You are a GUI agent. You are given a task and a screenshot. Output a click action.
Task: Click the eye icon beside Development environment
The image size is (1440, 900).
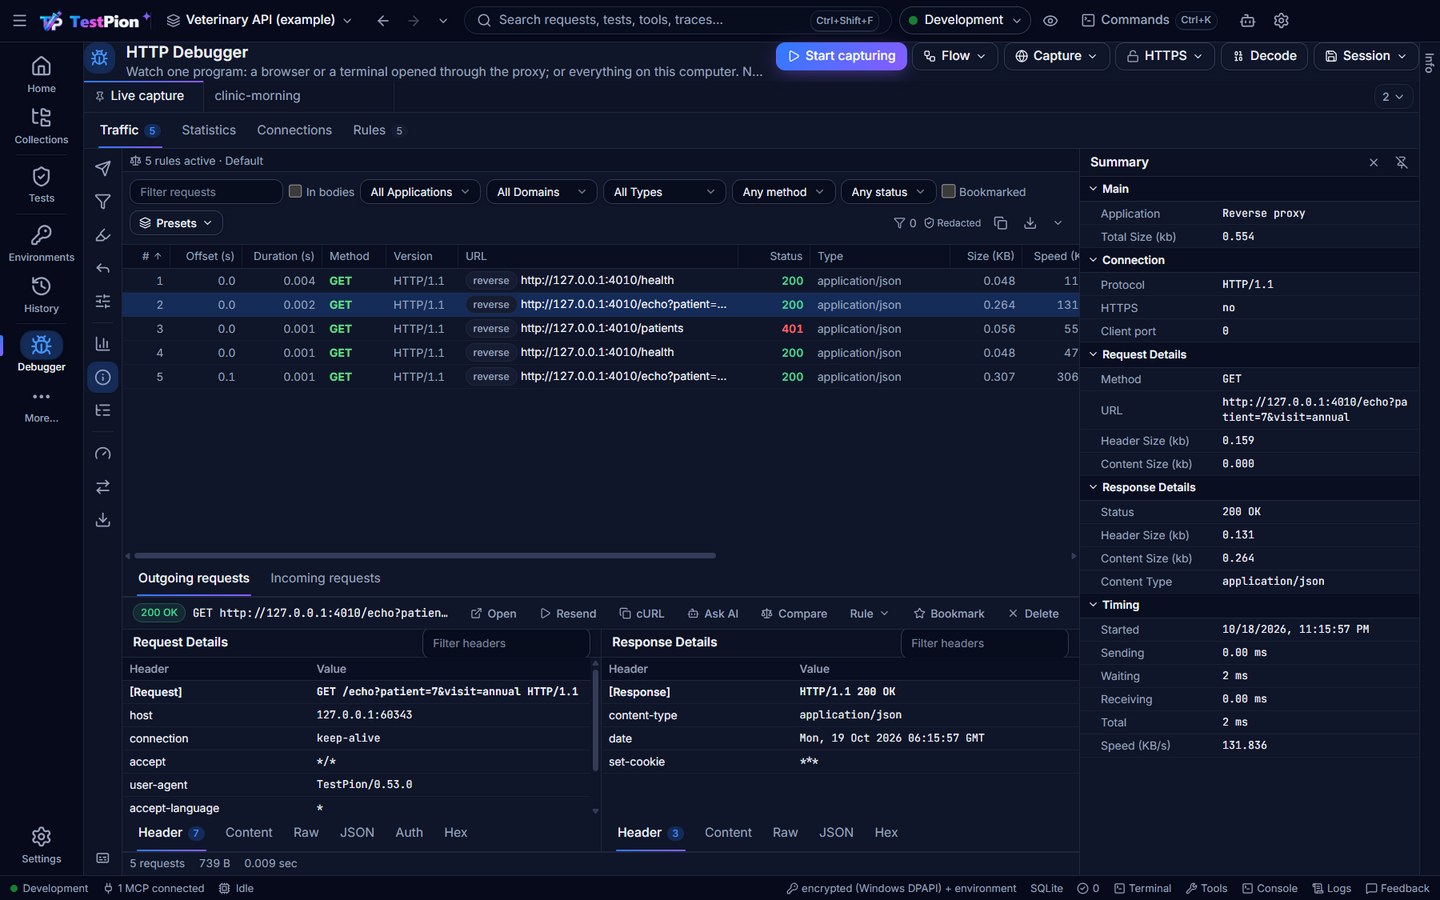click(1050, 20)
